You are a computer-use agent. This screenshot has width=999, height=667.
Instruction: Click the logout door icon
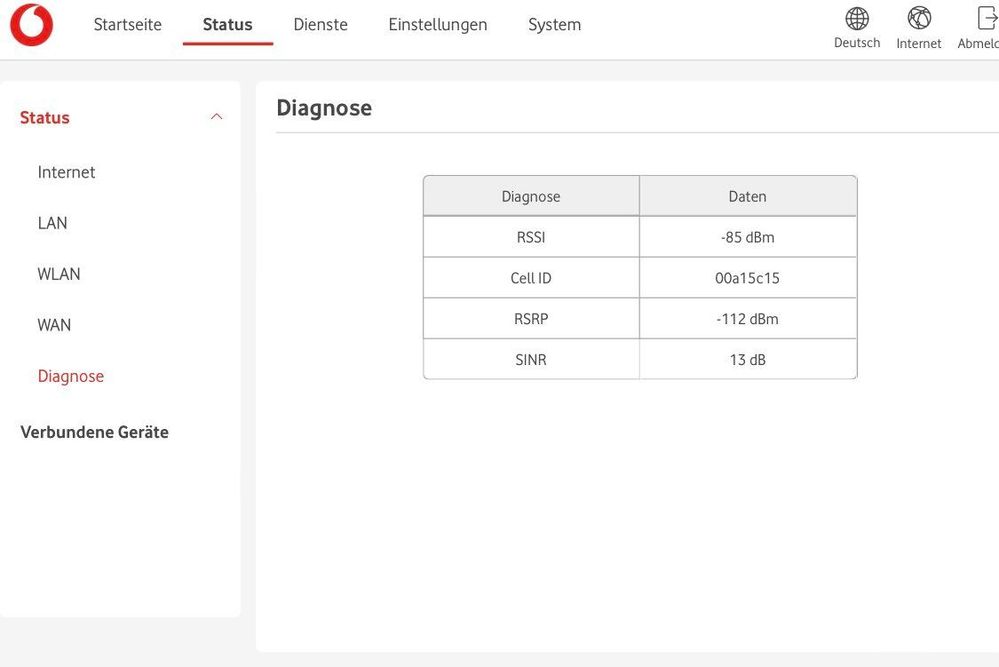[x=985, y=19]
